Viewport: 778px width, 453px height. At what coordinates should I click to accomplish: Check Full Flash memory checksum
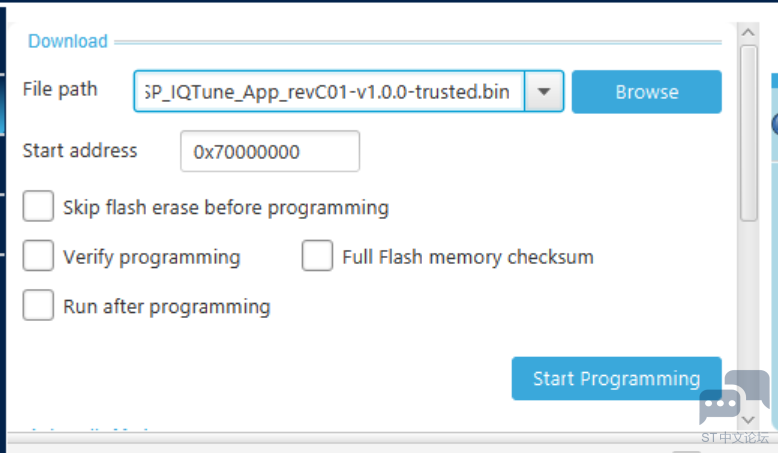click(317, 256)
